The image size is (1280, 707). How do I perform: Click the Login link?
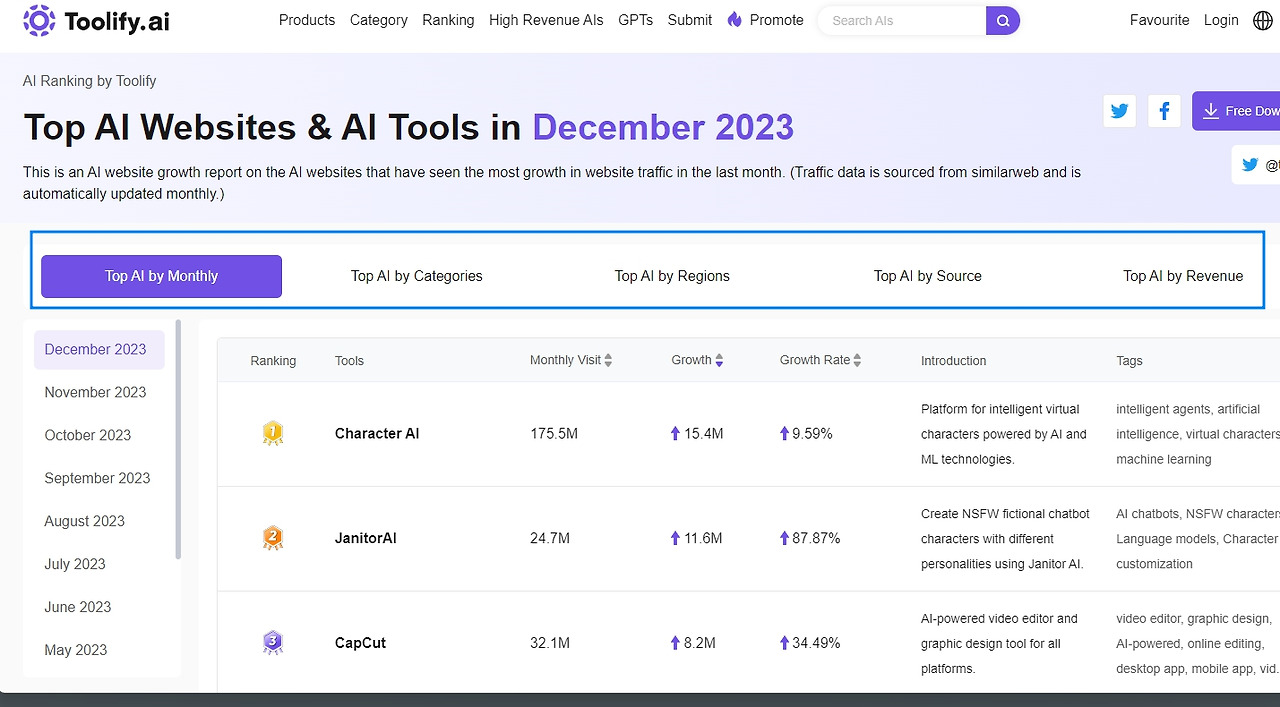[1221, 20]
